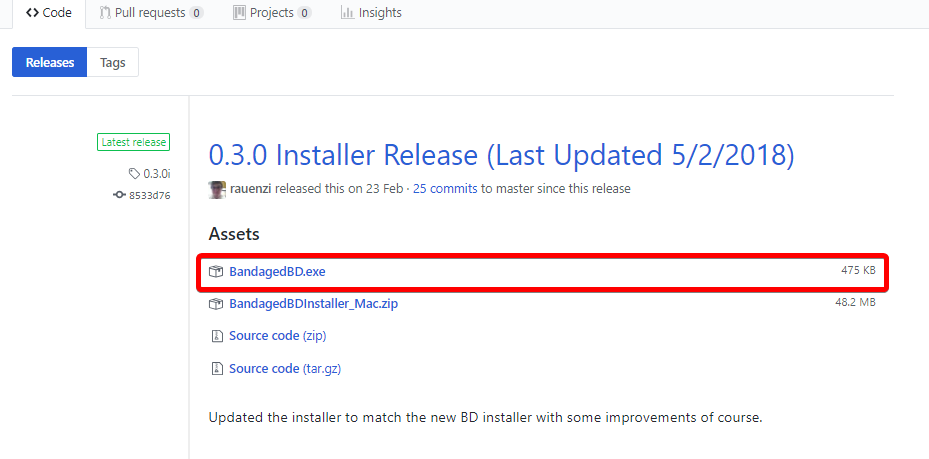This screenshot has width=929, height=459.
Task: Download Source code (tar.gz)
Action: (x=285, y=368)
